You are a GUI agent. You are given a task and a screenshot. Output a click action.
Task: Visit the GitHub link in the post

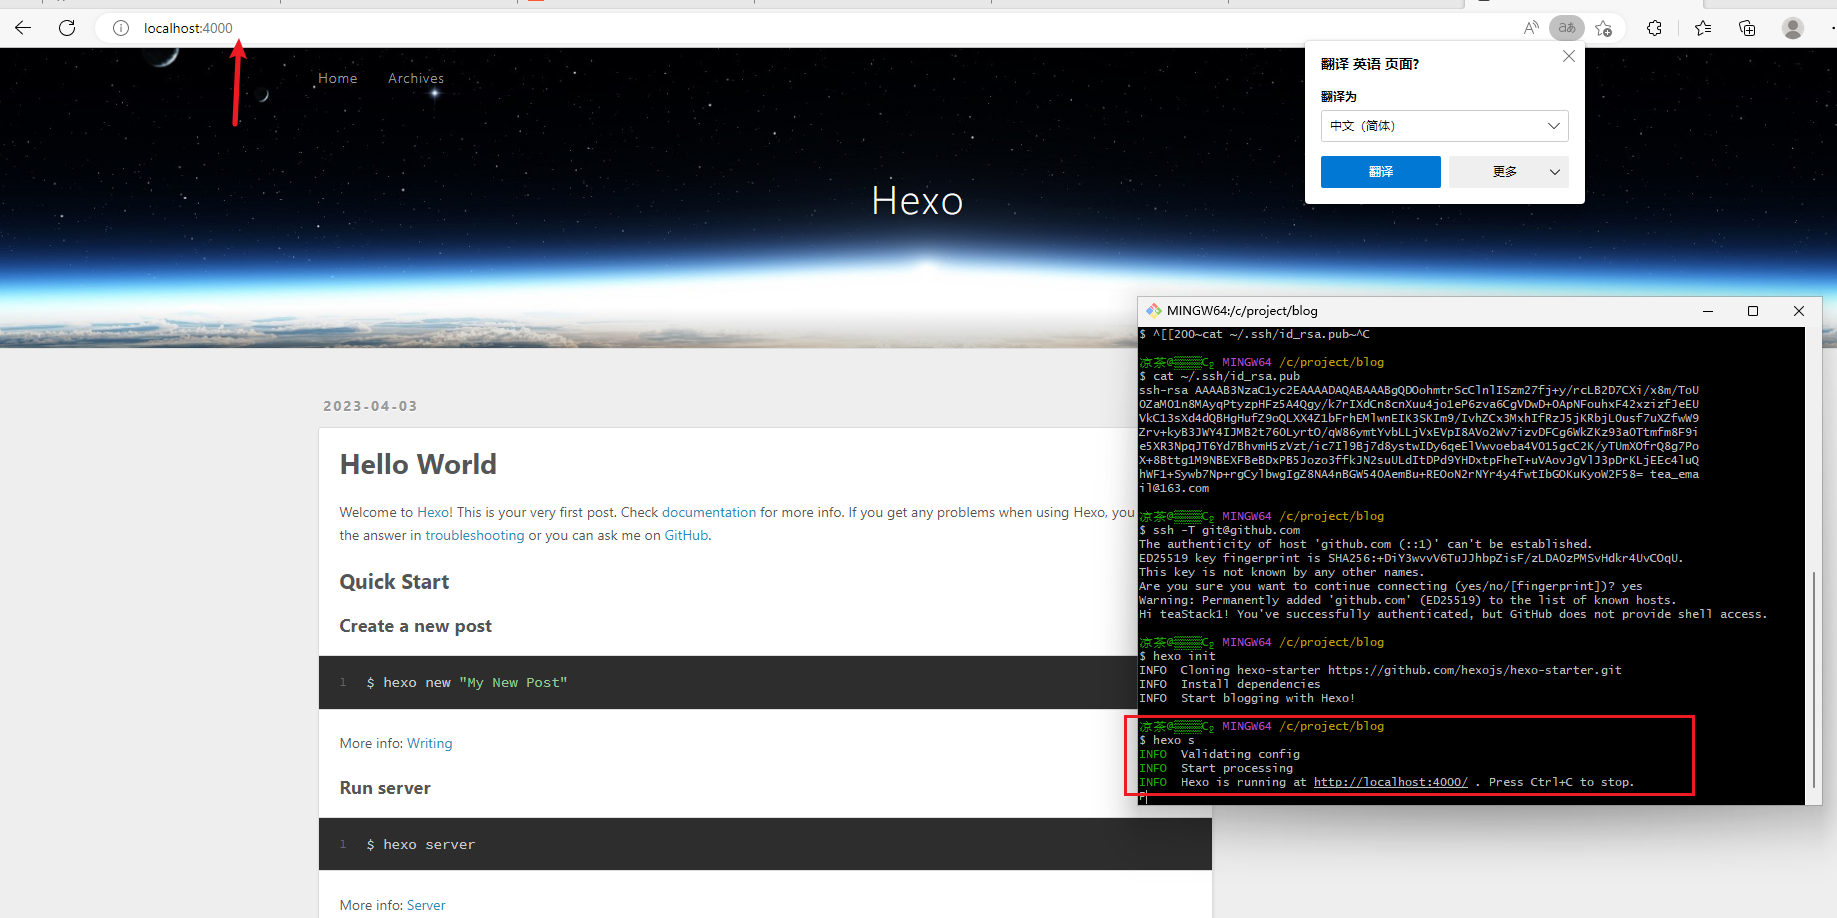click(x=686, y=535)
